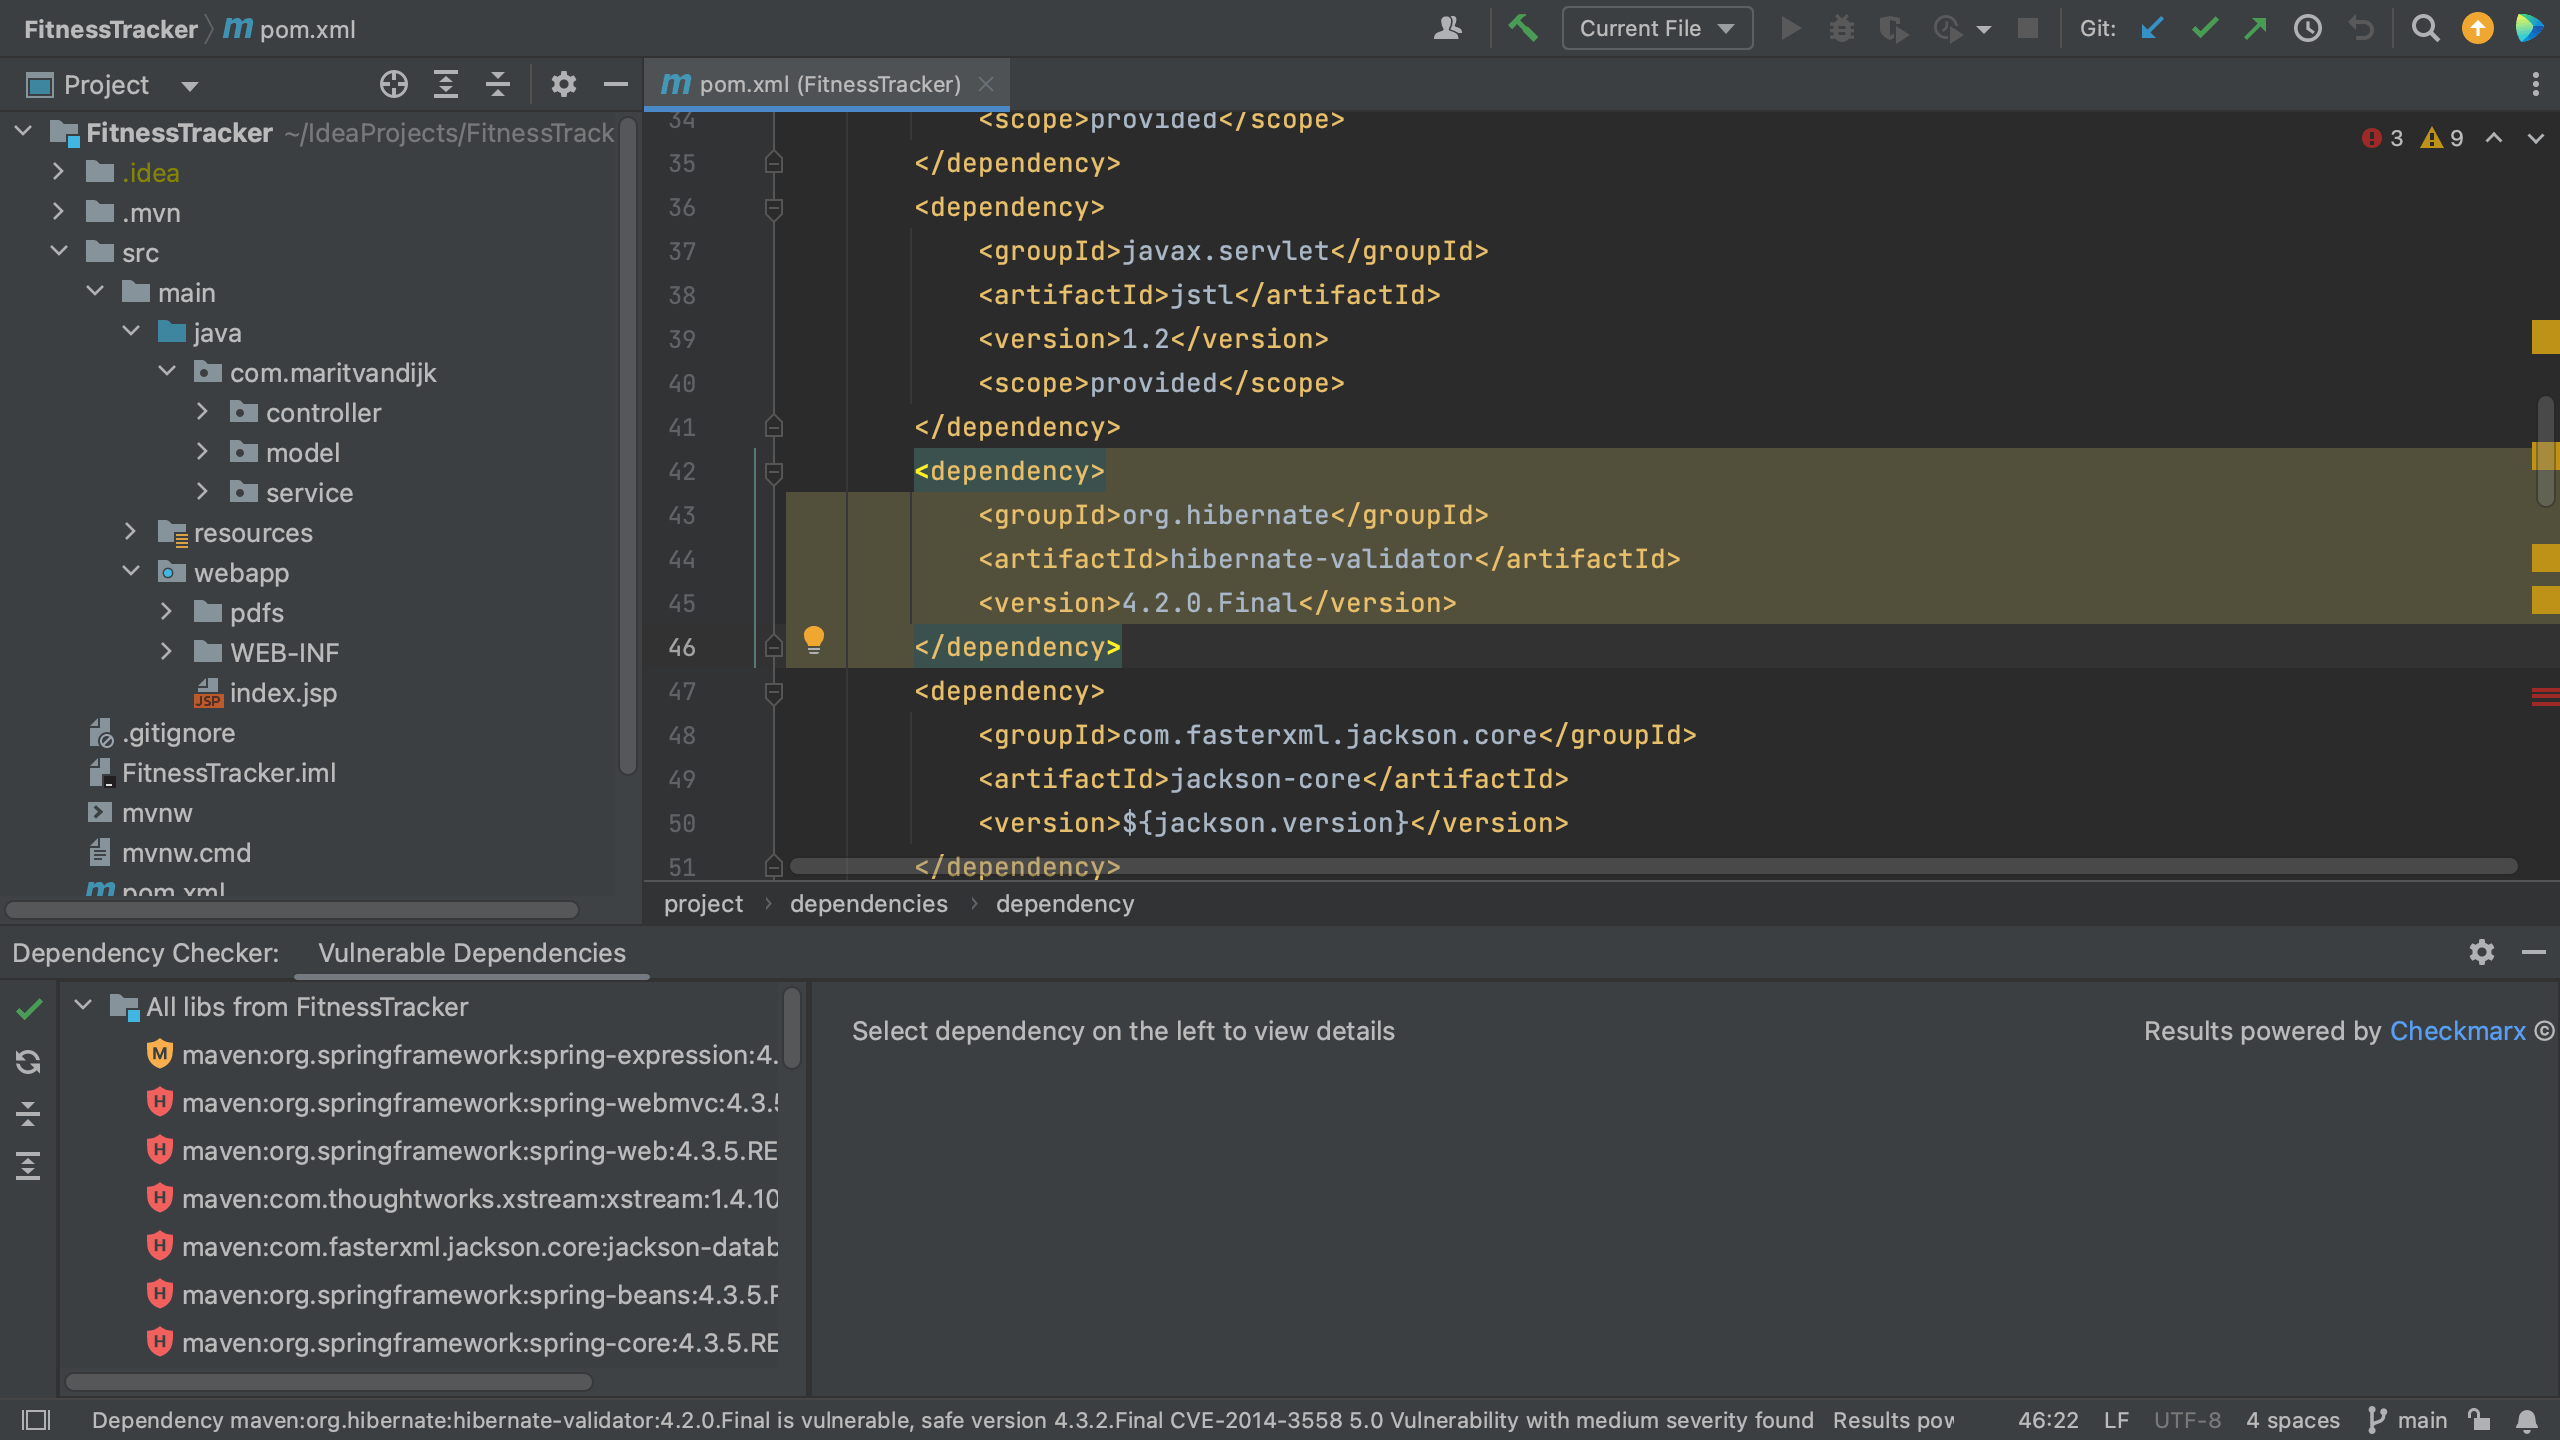Open Git update project (blue arrow) icon
This screenshot has height=1440, width=2560.
[x=2151, y=28]
